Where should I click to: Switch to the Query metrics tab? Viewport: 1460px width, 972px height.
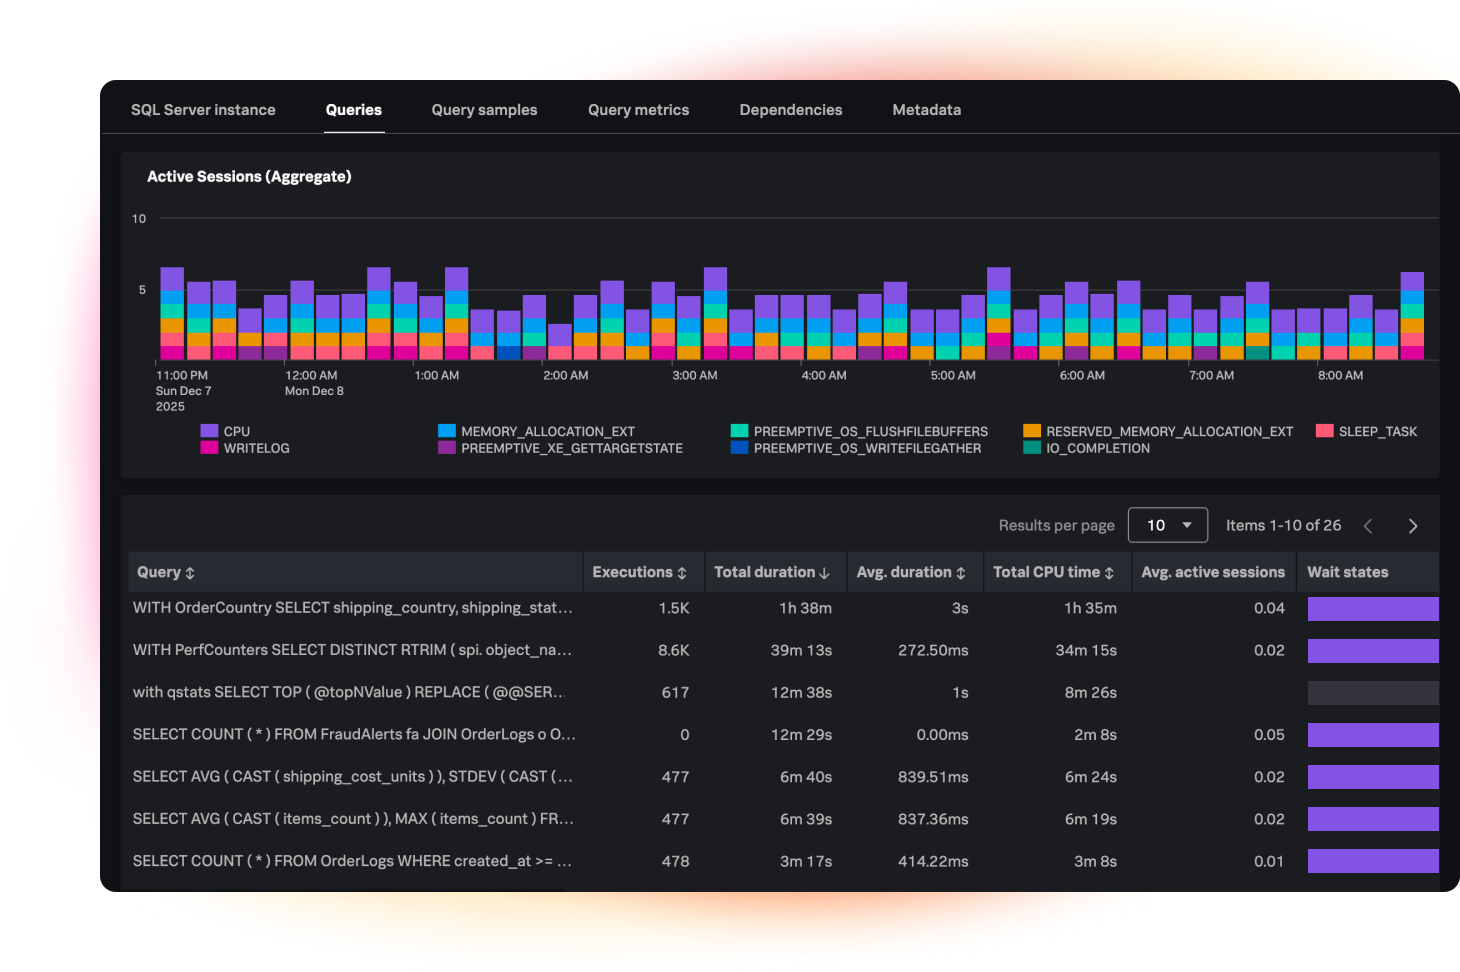[x=638, y=109]
